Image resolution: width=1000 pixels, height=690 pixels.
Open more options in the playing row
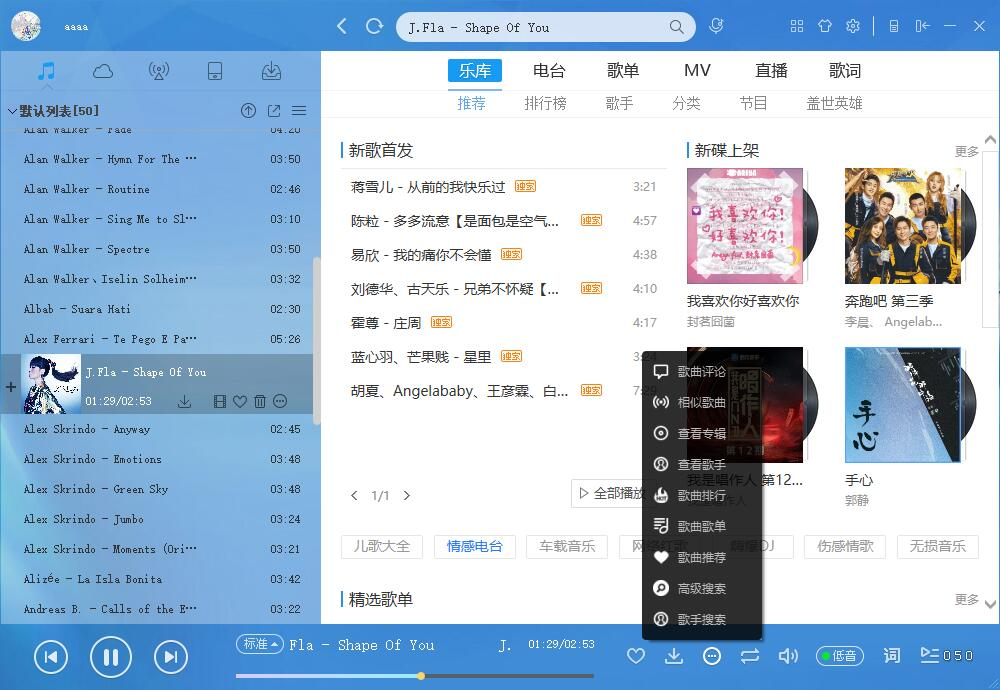(280, 401)
